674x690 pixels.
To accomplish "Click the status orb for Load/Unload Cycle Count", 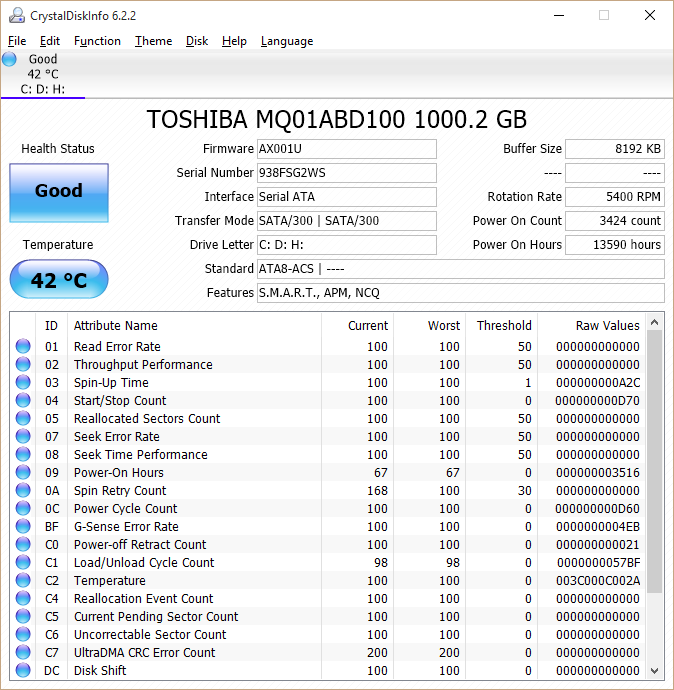I will 23,562.
